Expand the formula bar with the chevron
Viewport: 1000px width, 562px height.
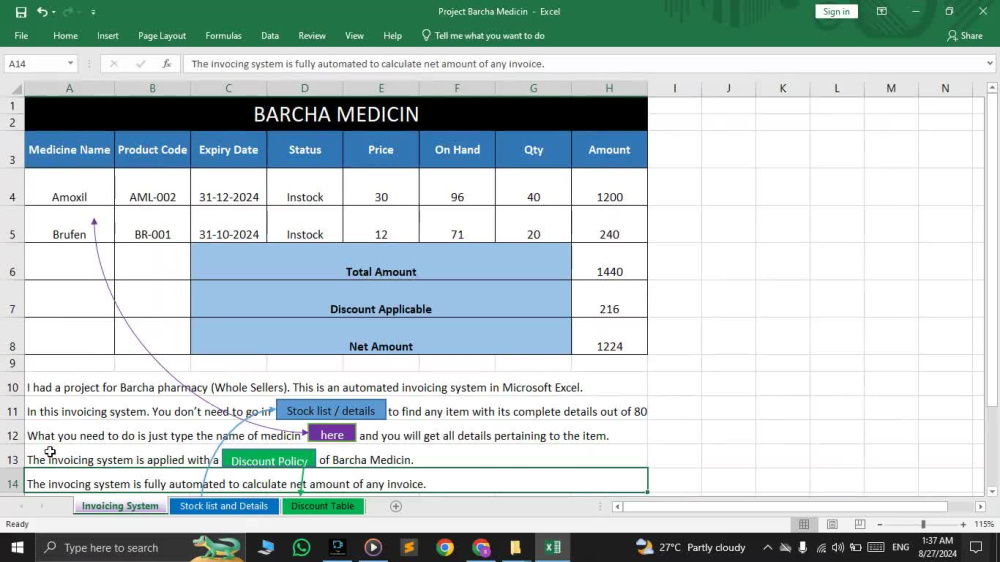(990, 64)
